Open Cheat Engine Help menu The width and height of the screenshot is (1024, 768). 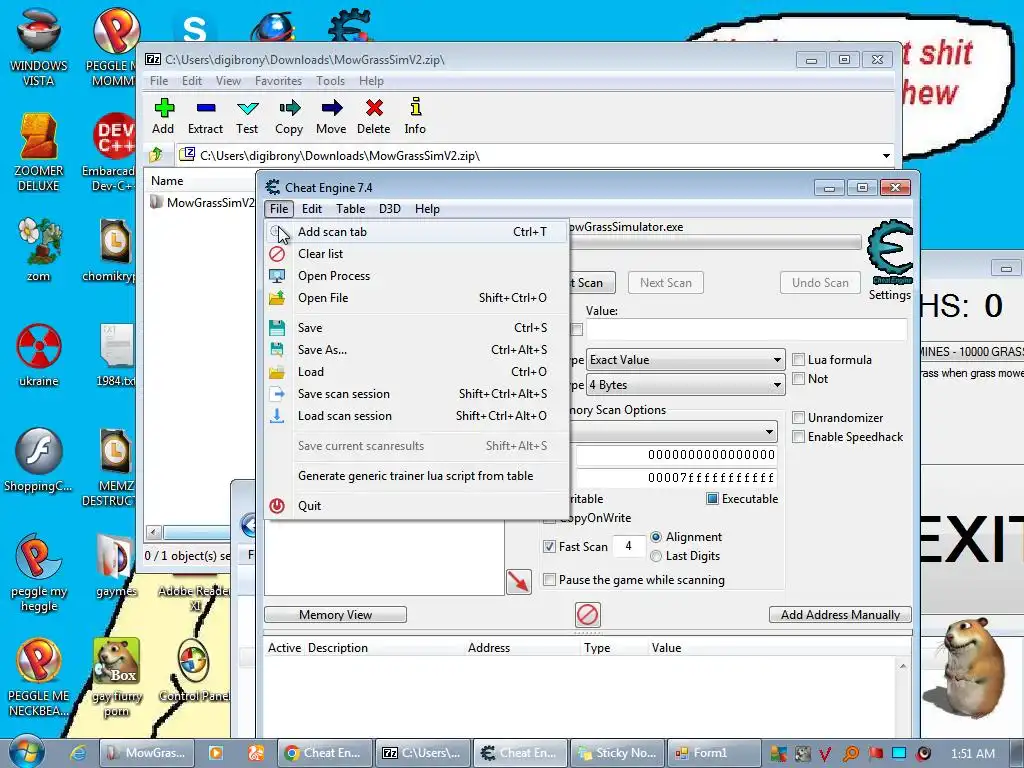427,209
